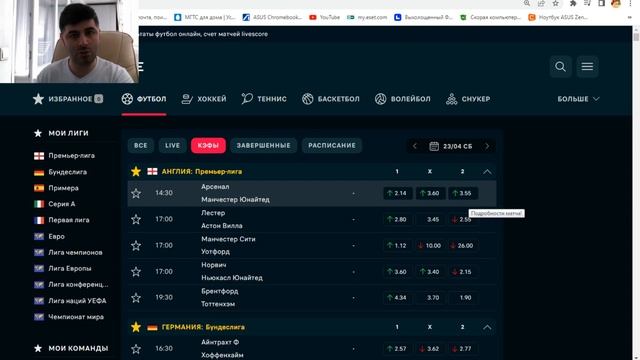Open ASUS Chromebook bookmark
The height and width of the screenshot is (360, 640).
[x=272, y=17]
